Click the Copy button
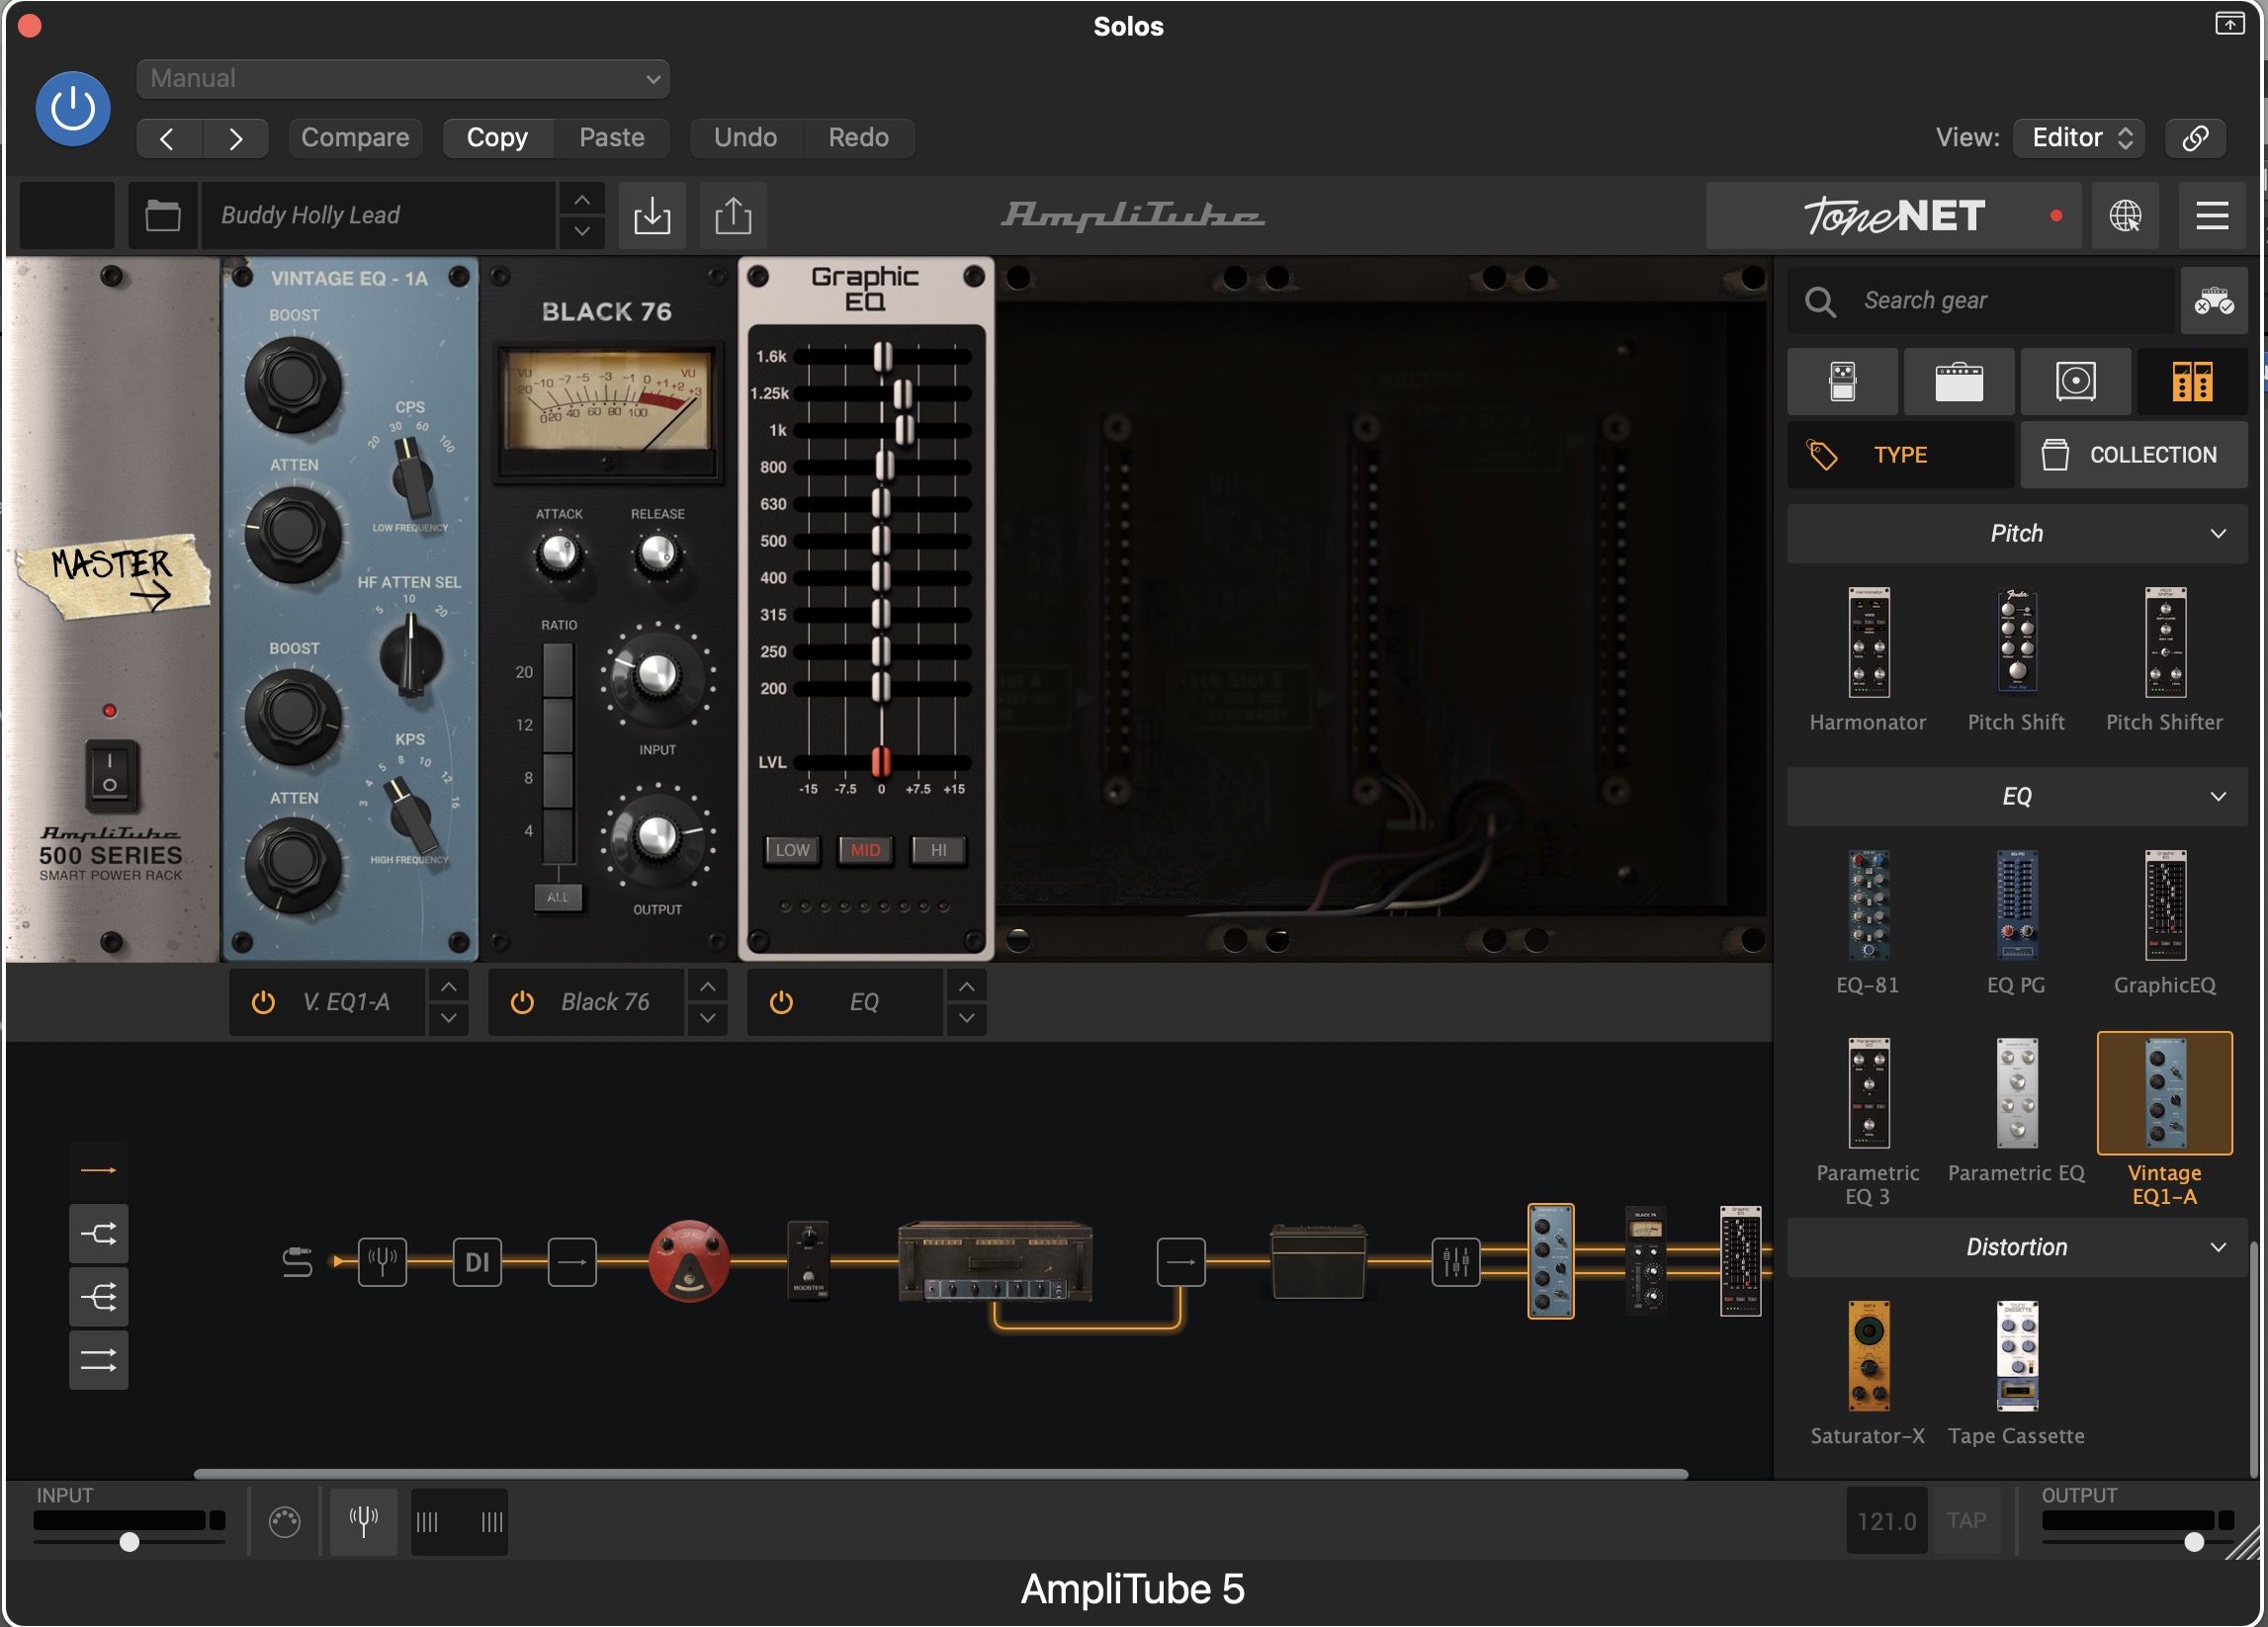This screenshot has height=1627, width=2268. coord(497,137)
